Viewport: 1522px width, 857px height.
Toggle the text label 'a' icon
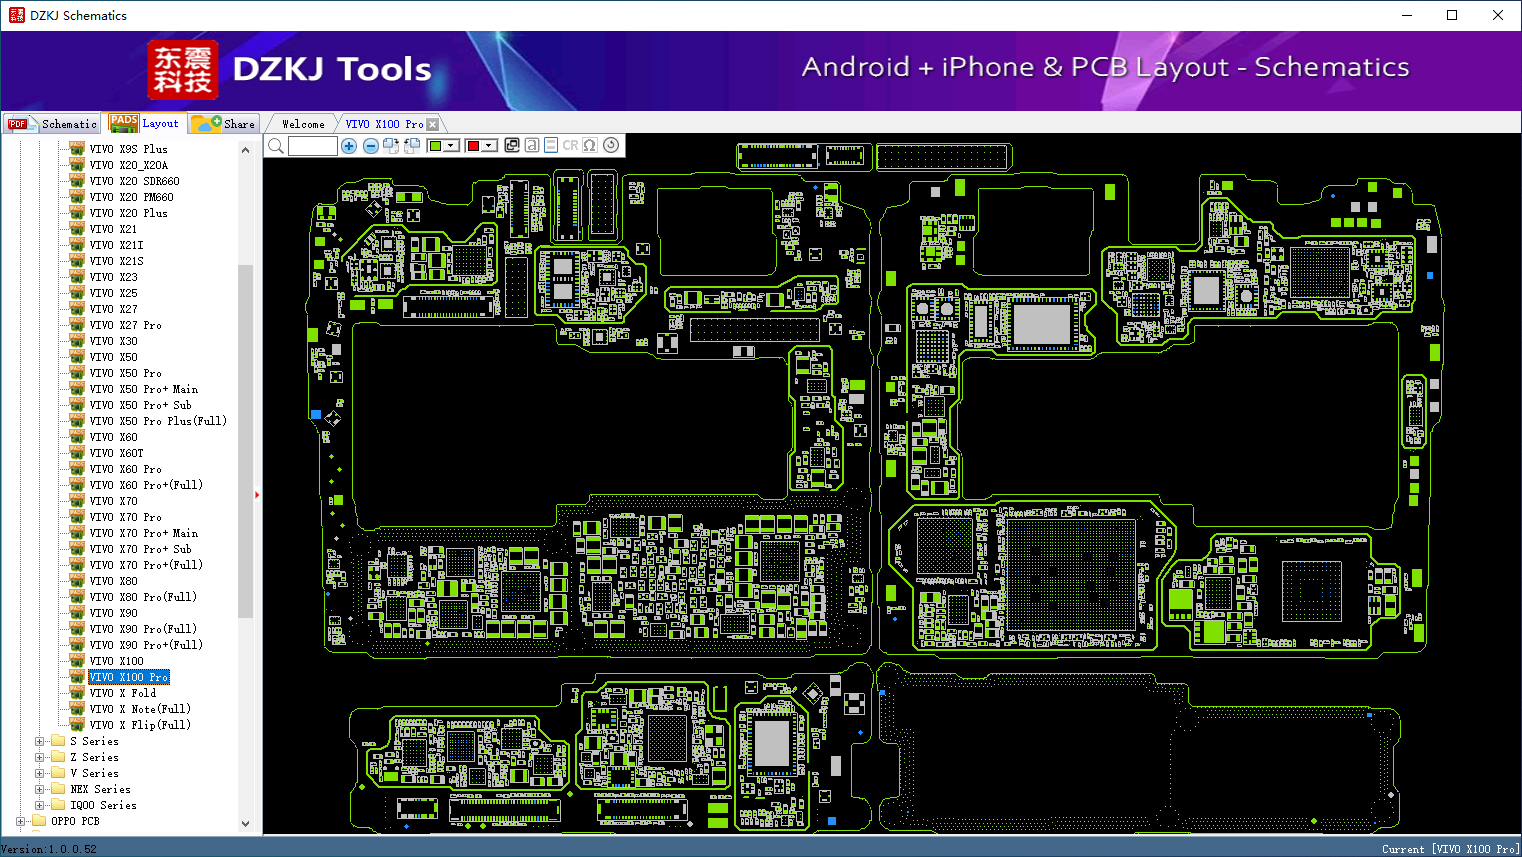click(x=532, y=145)
